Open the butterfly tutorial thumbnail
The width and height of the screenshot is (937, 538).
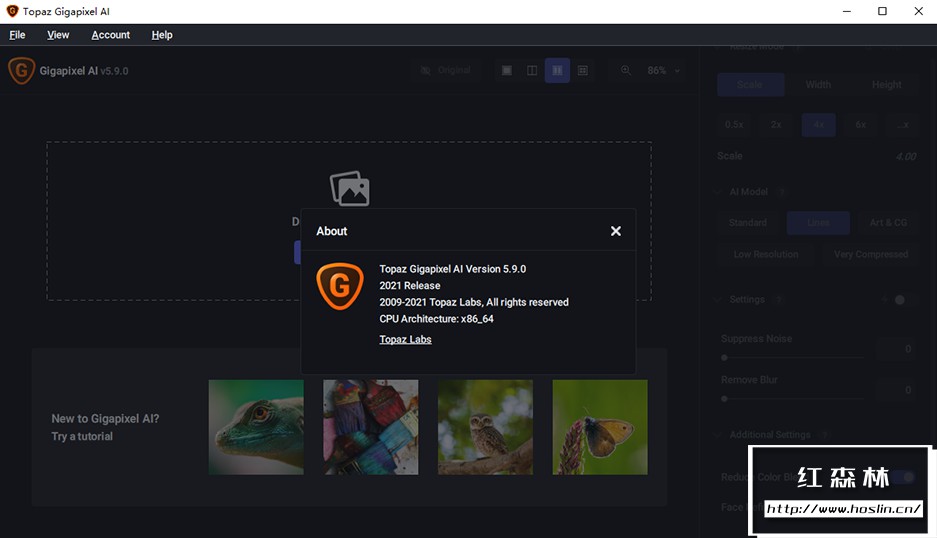[600, 427]
